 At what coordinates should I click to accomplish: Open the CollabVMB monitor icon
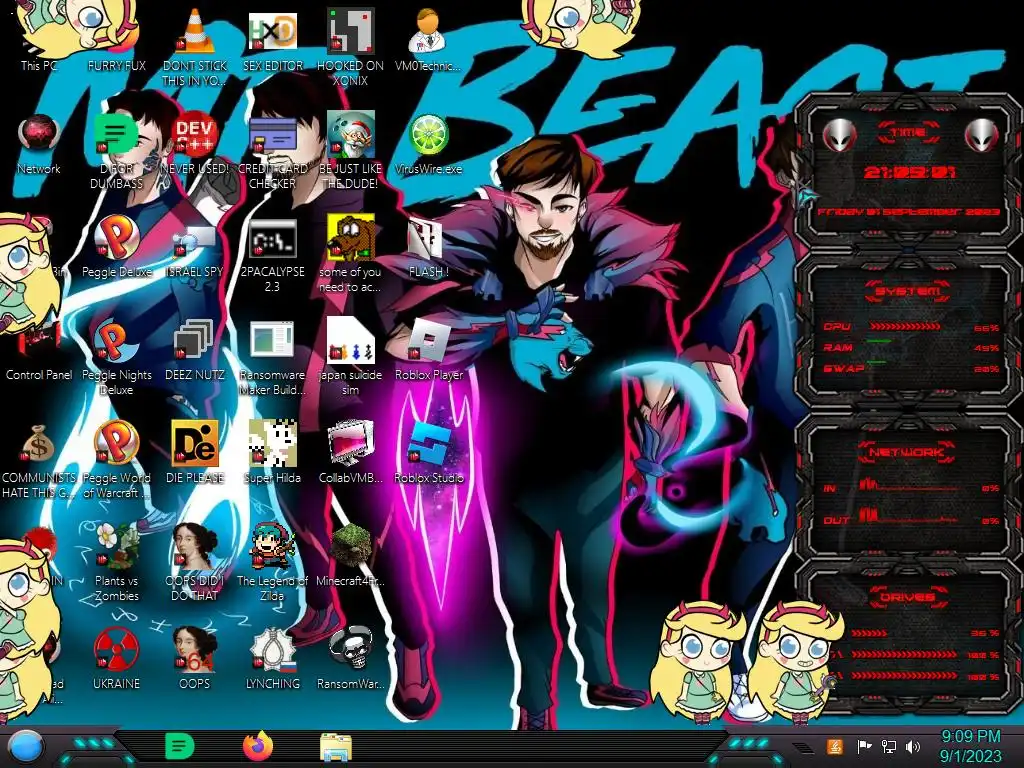coord(351,453)
